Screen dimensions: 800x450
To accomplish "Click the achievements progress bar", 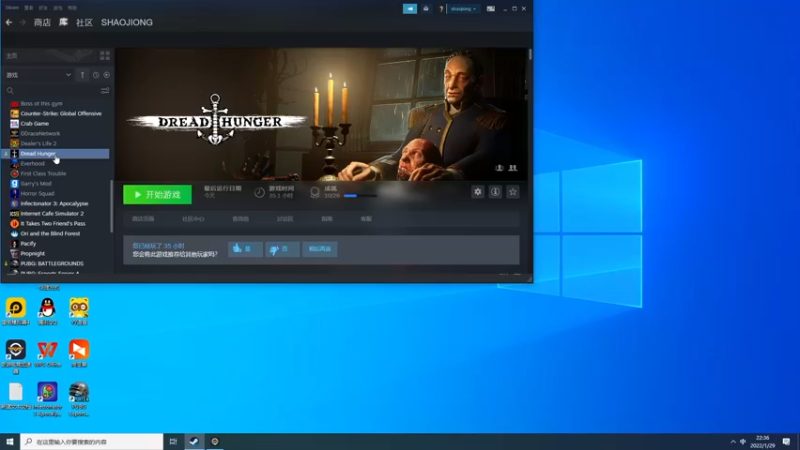I will pos(360,196).
